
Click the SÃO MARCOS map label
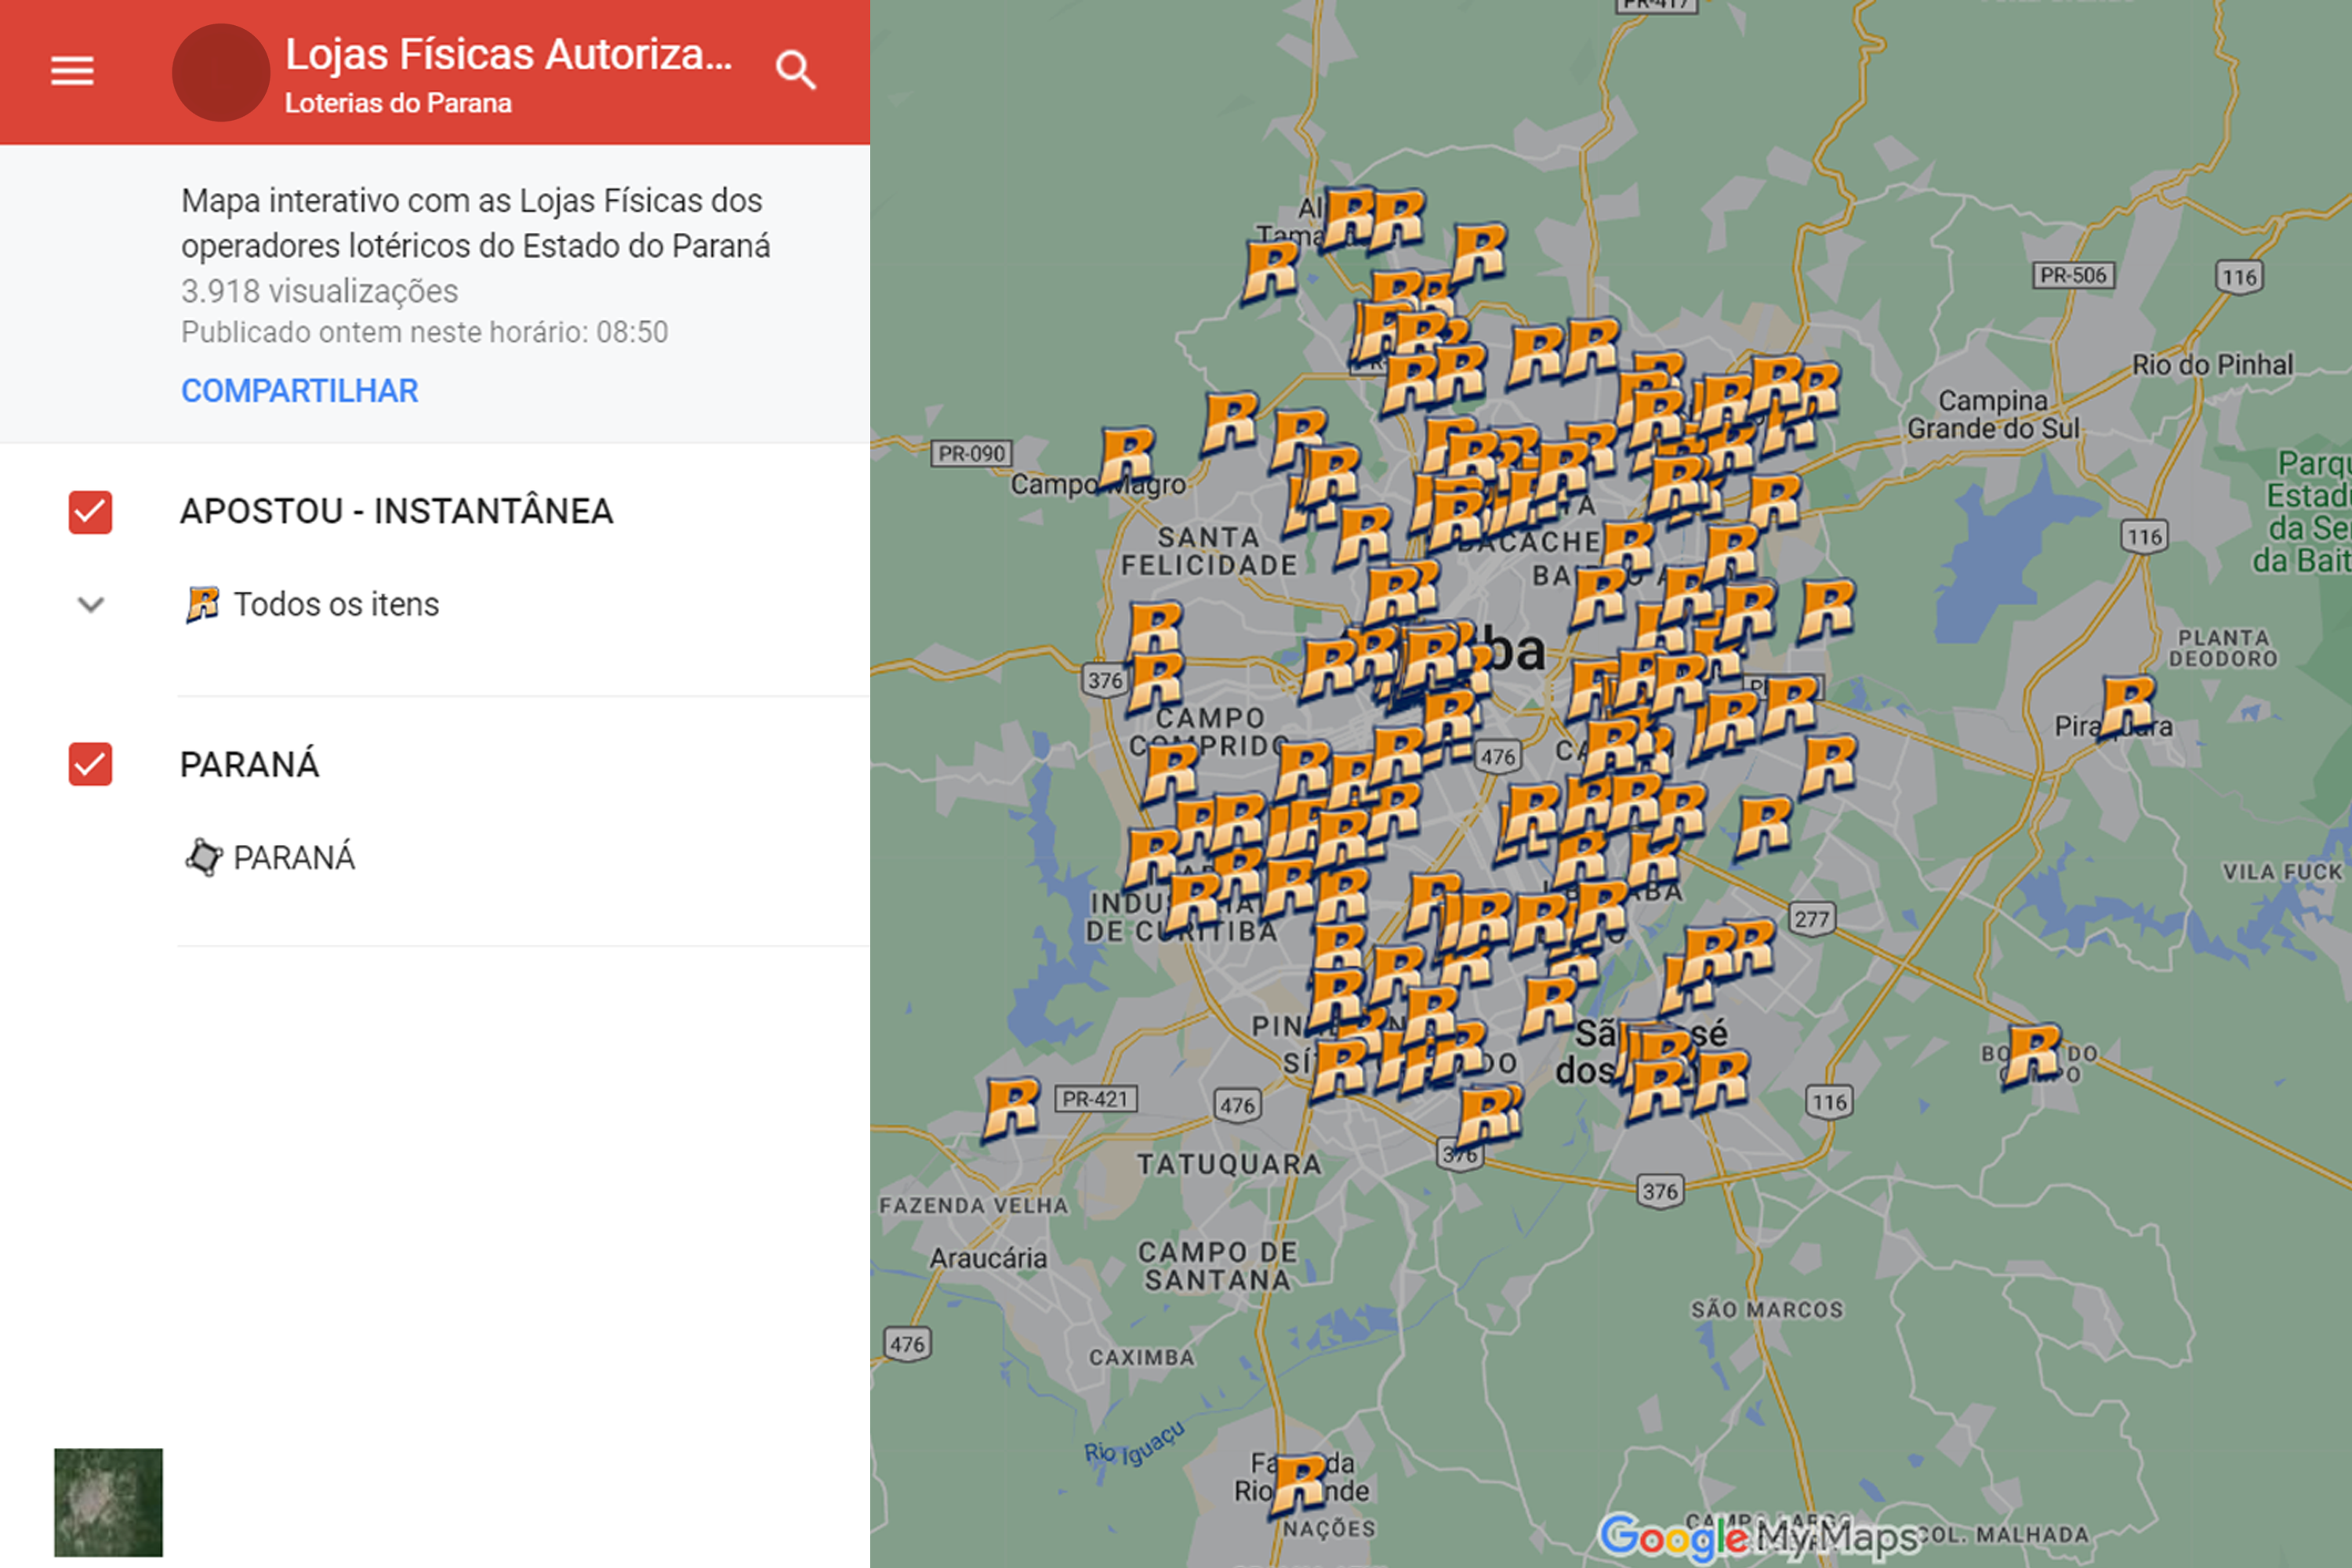point(1767,1309)
